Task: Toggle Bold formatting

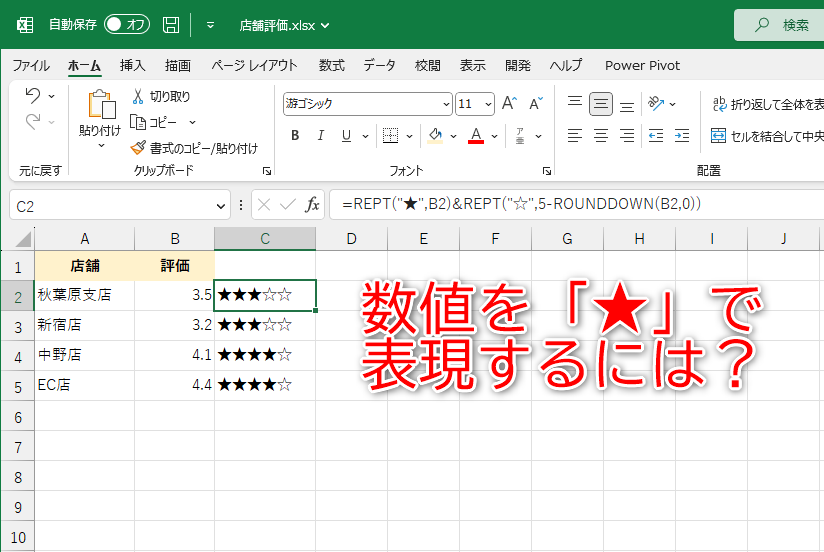Action: coord(295,136)
